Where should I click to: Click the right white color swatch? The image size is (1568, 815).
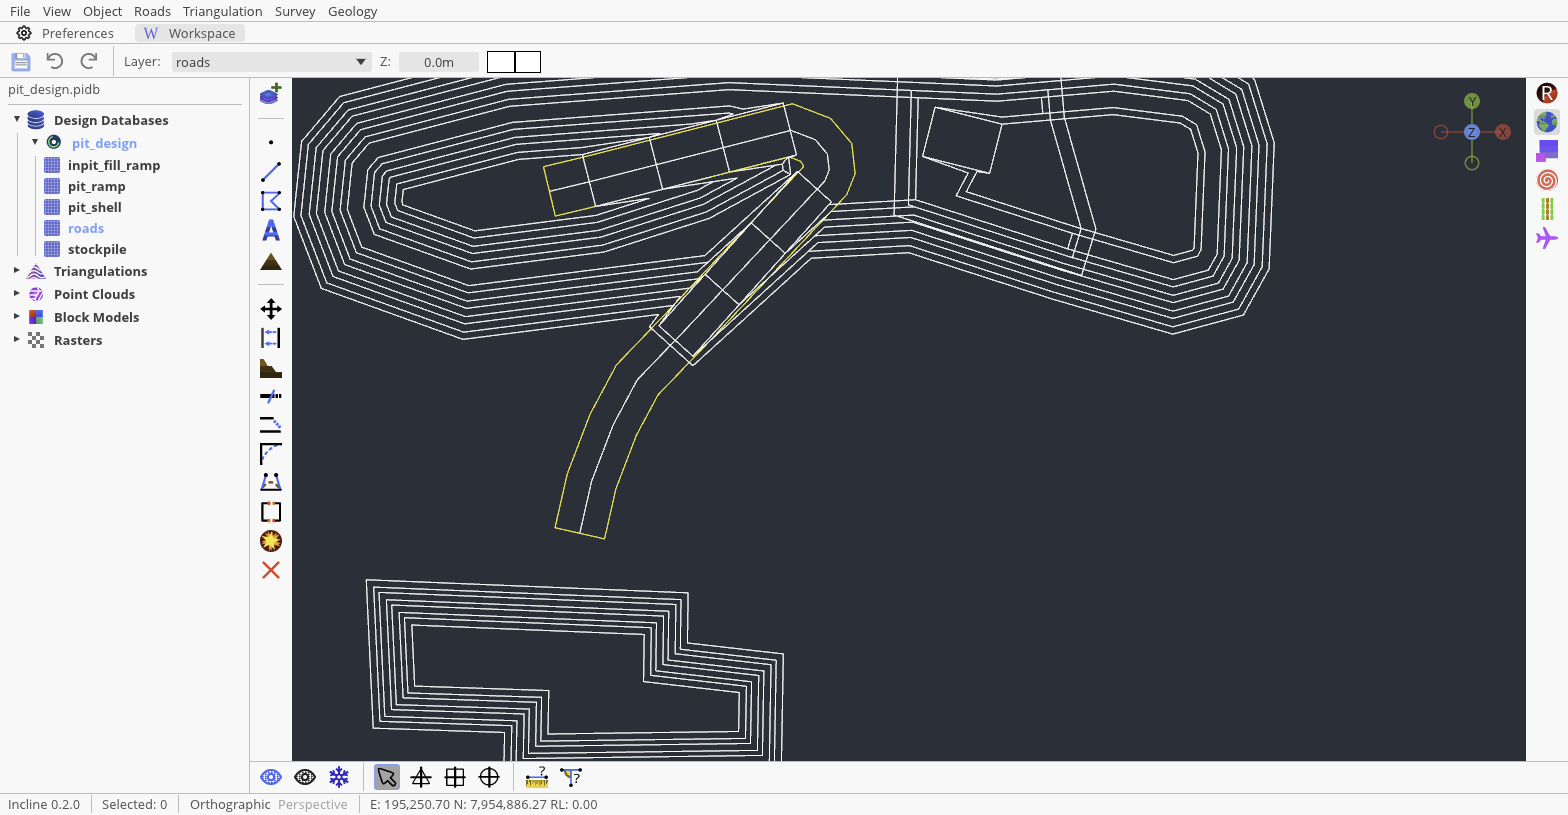click(528, 62)
